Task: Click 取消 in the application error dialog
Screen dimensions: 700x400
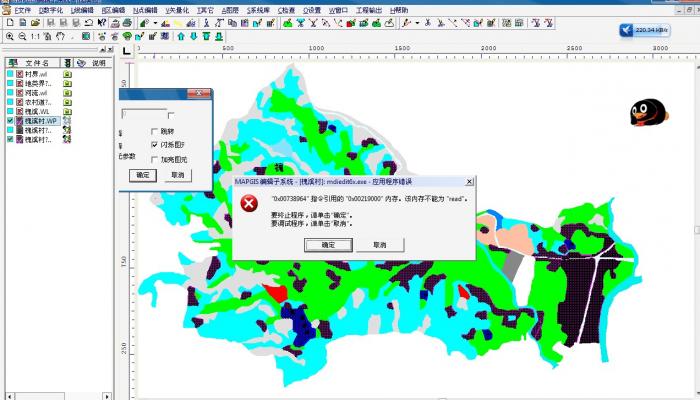Action: click(x=380, y=244)
